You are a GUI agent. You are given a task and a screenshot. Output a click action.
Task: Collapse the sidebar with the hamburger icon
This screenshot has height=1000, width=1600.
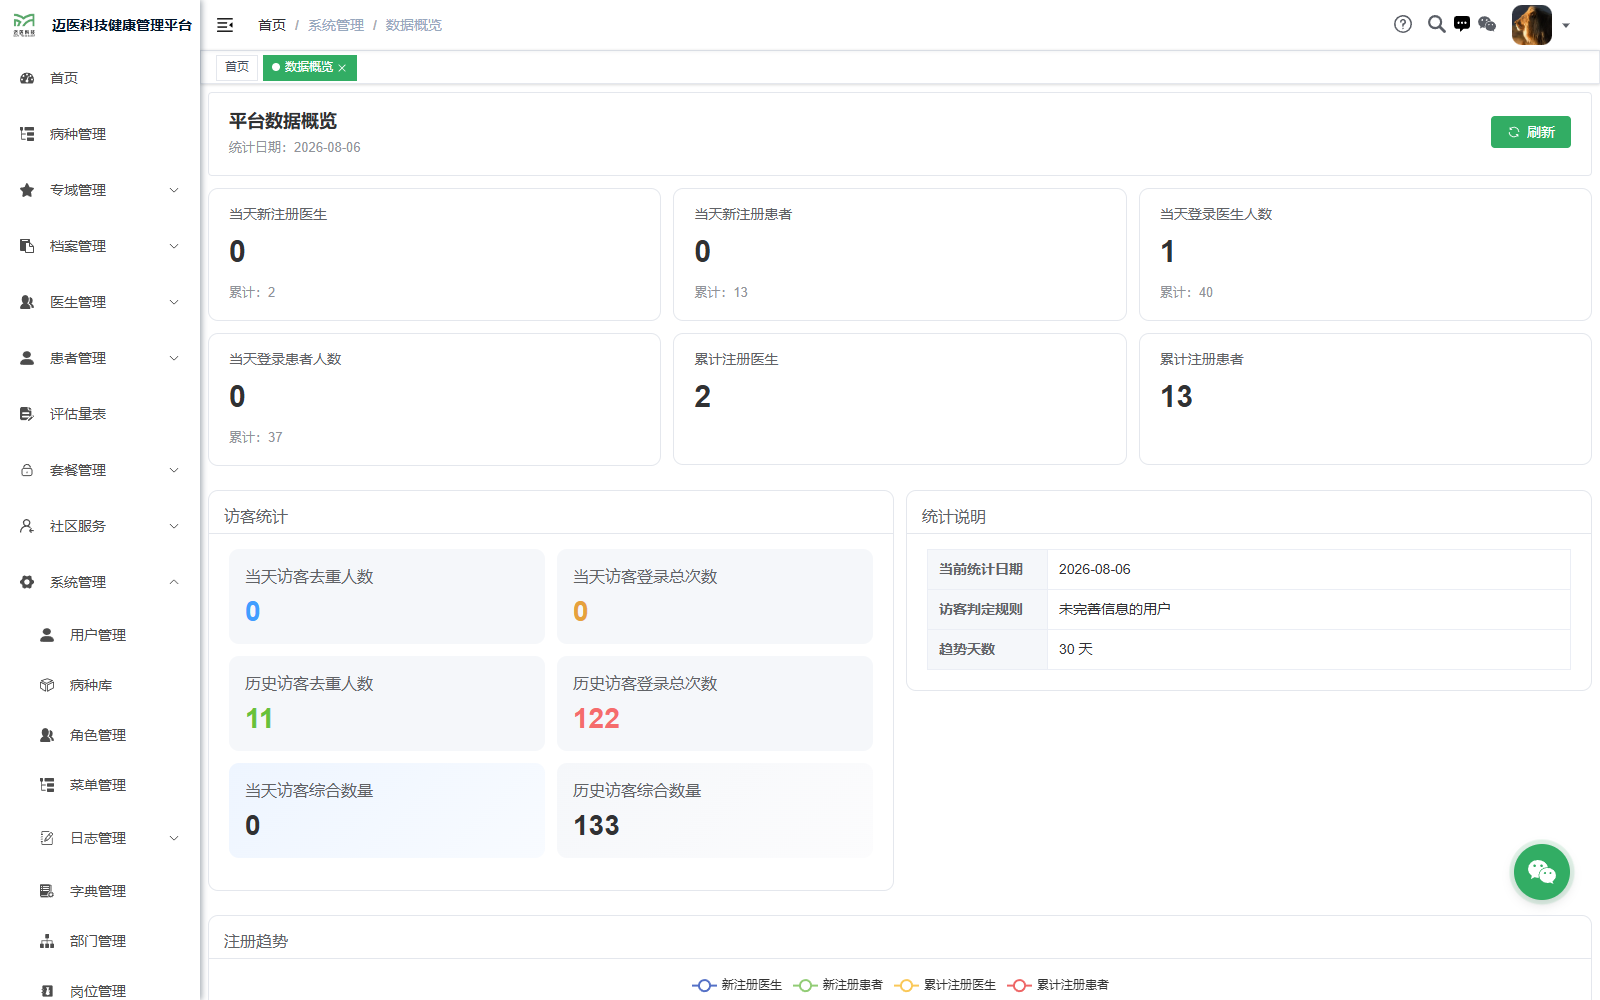[225, 25]
